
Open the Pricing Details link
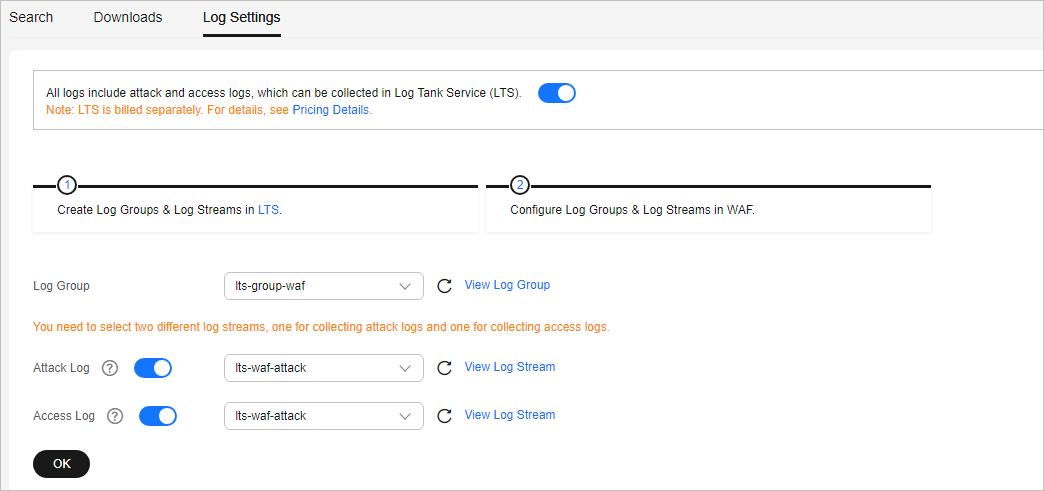[332, 110]
